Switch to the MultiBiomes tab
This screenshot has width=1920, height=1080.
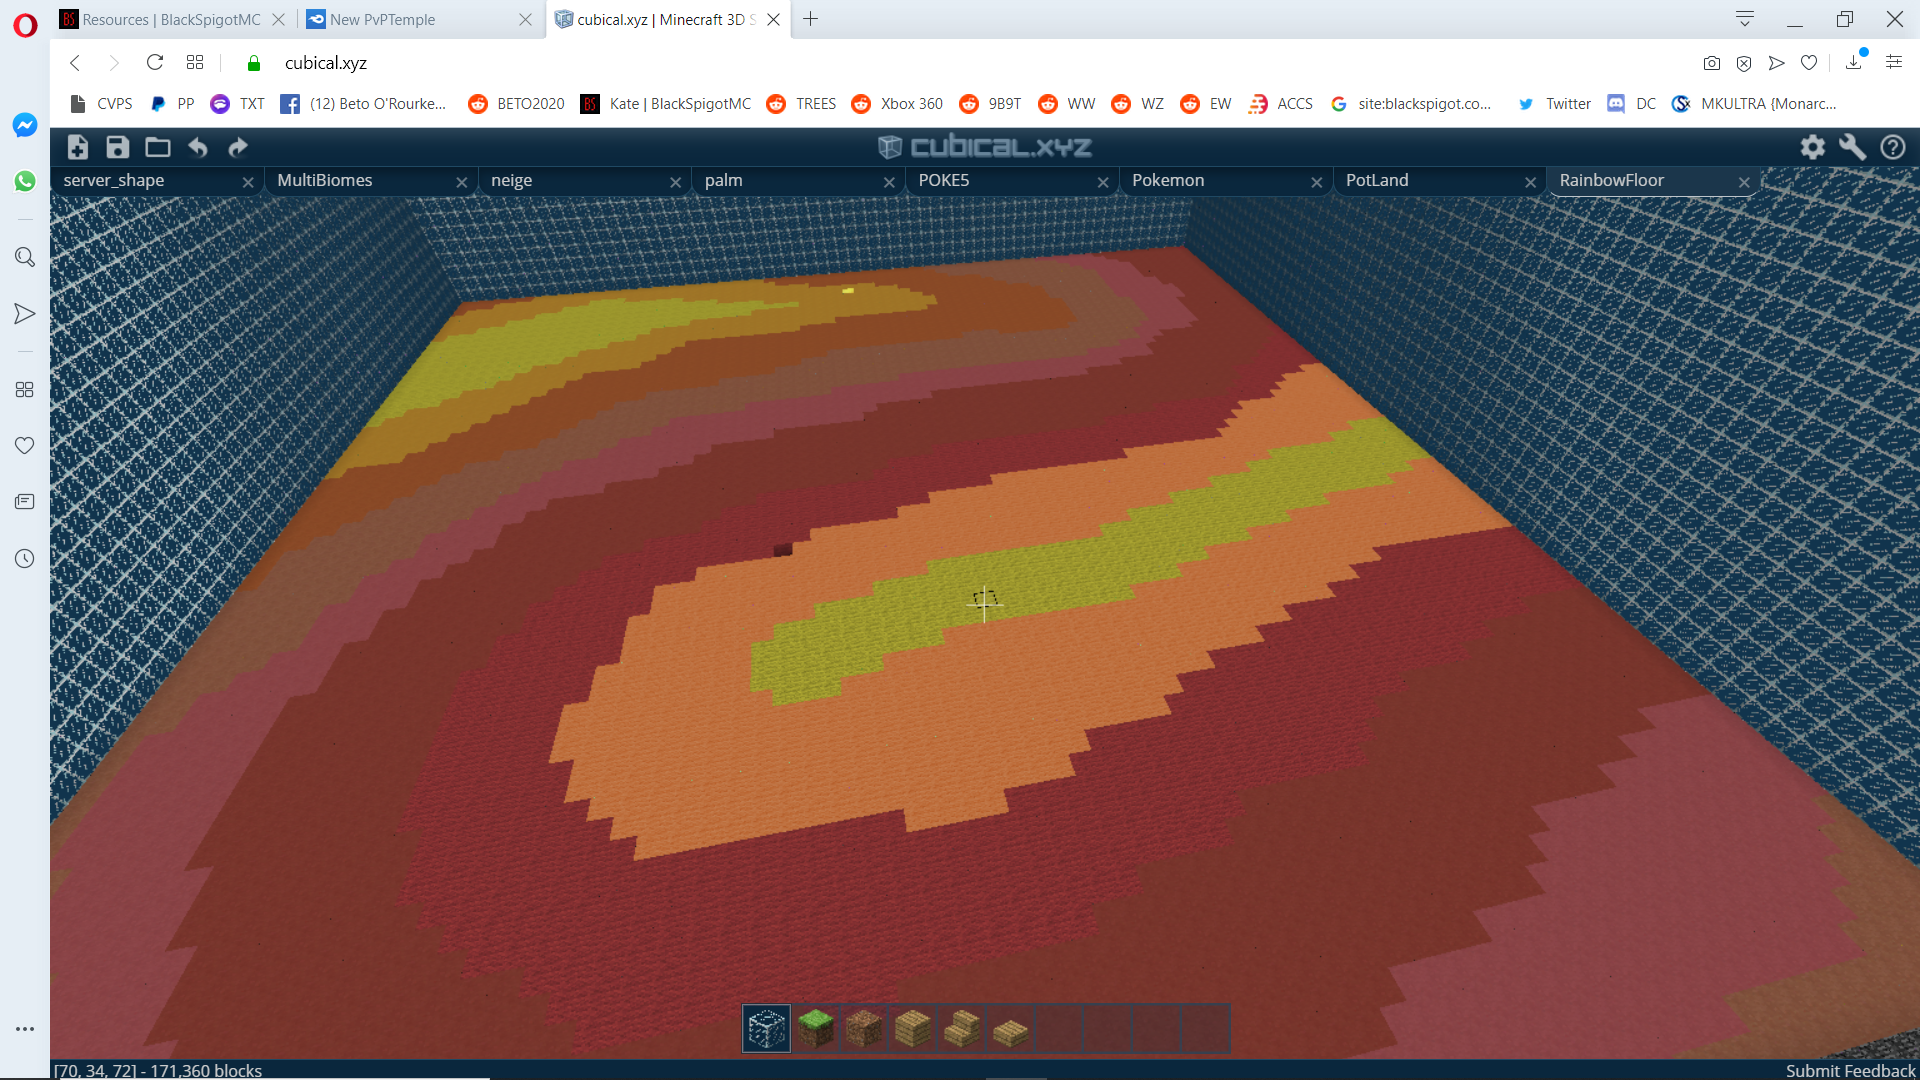(x=325, y=180)
